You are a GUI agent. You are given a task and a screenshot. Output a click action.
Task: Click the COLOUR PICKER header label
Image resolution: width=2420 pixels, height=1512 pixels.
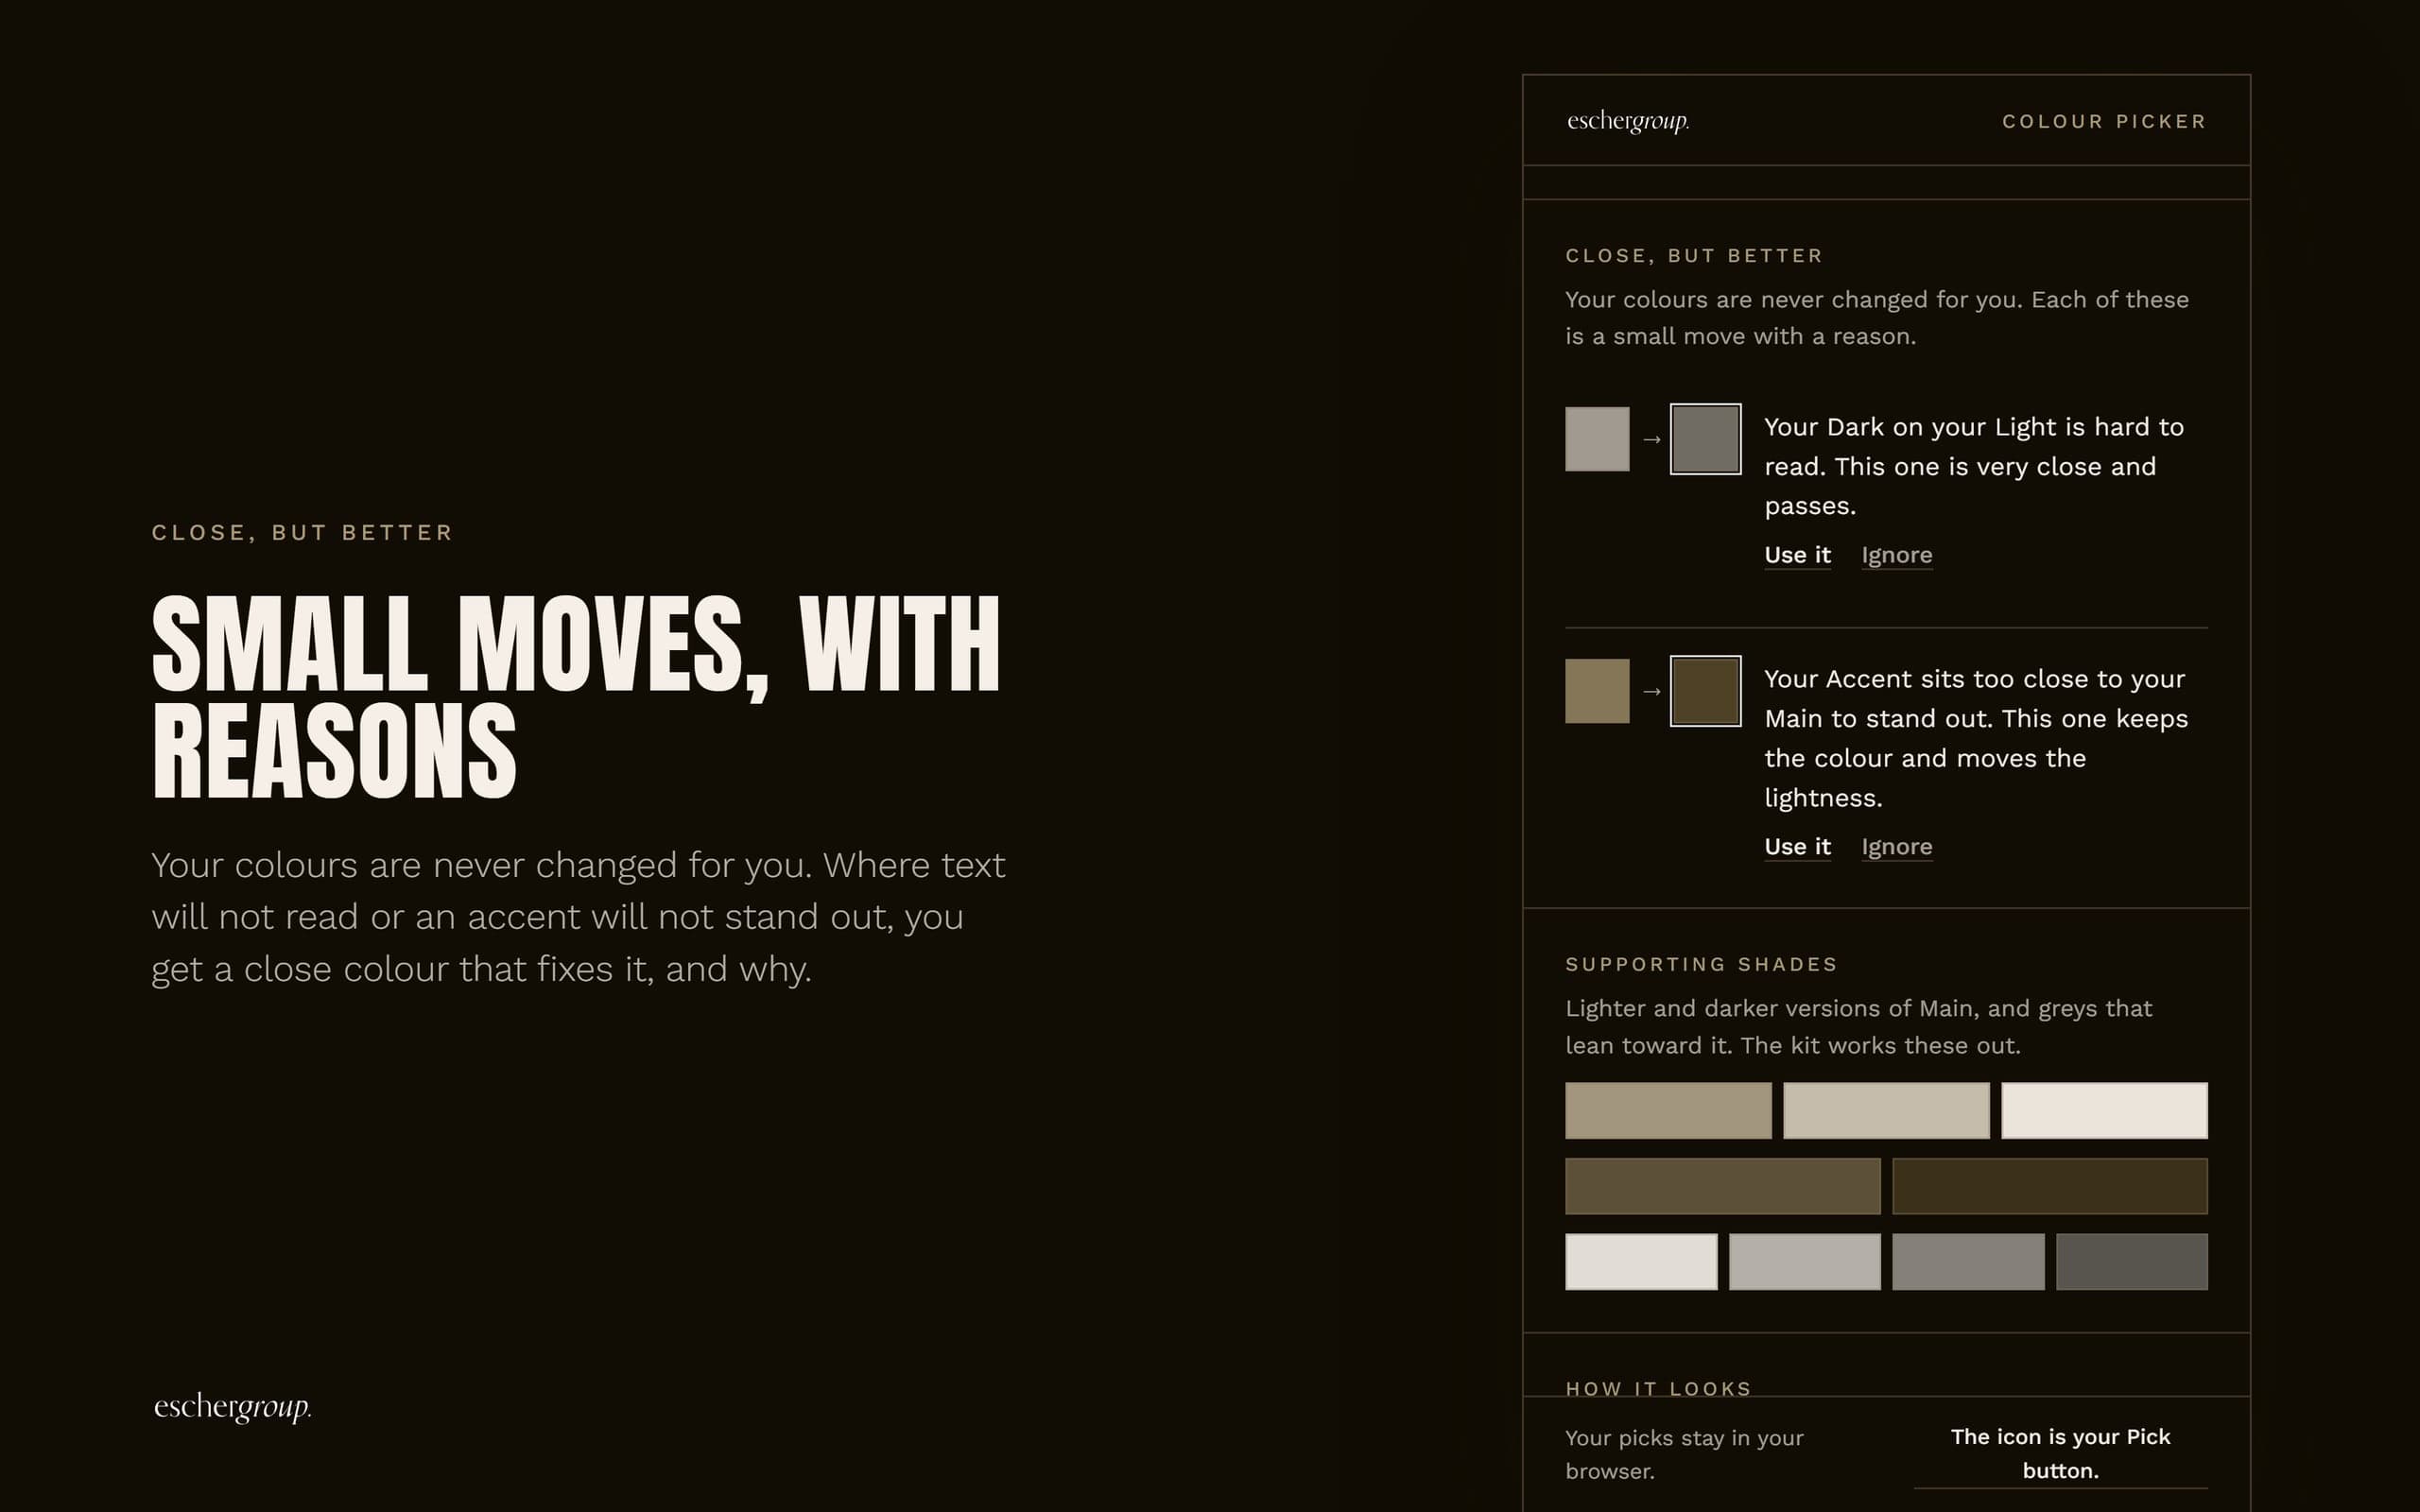tap(2104, 122)
